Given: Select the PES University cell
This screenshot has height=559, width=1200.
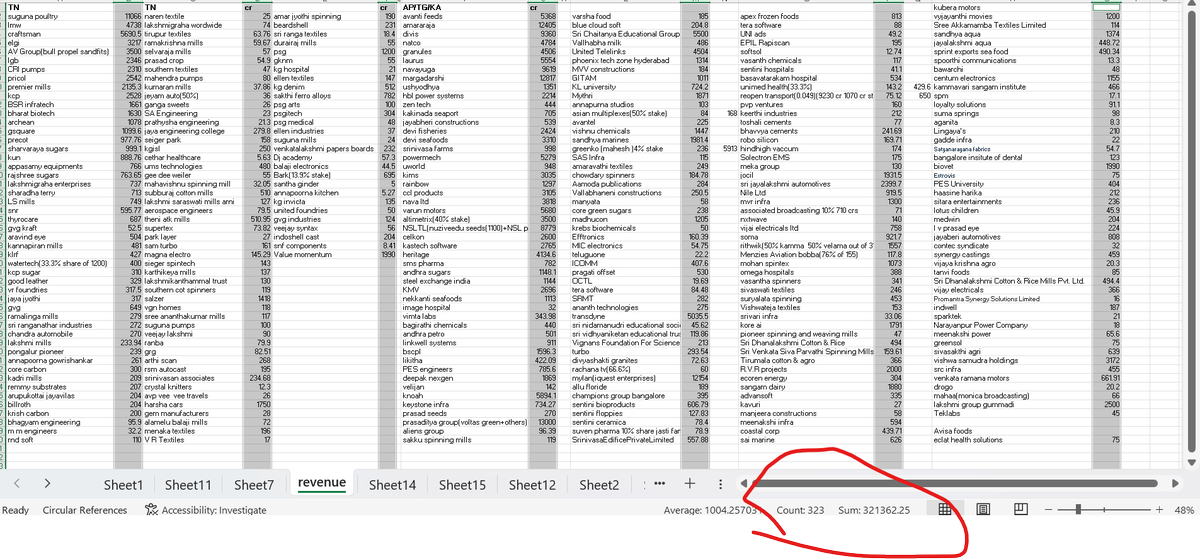Looking at the screenshot, I should point(1011,184).
